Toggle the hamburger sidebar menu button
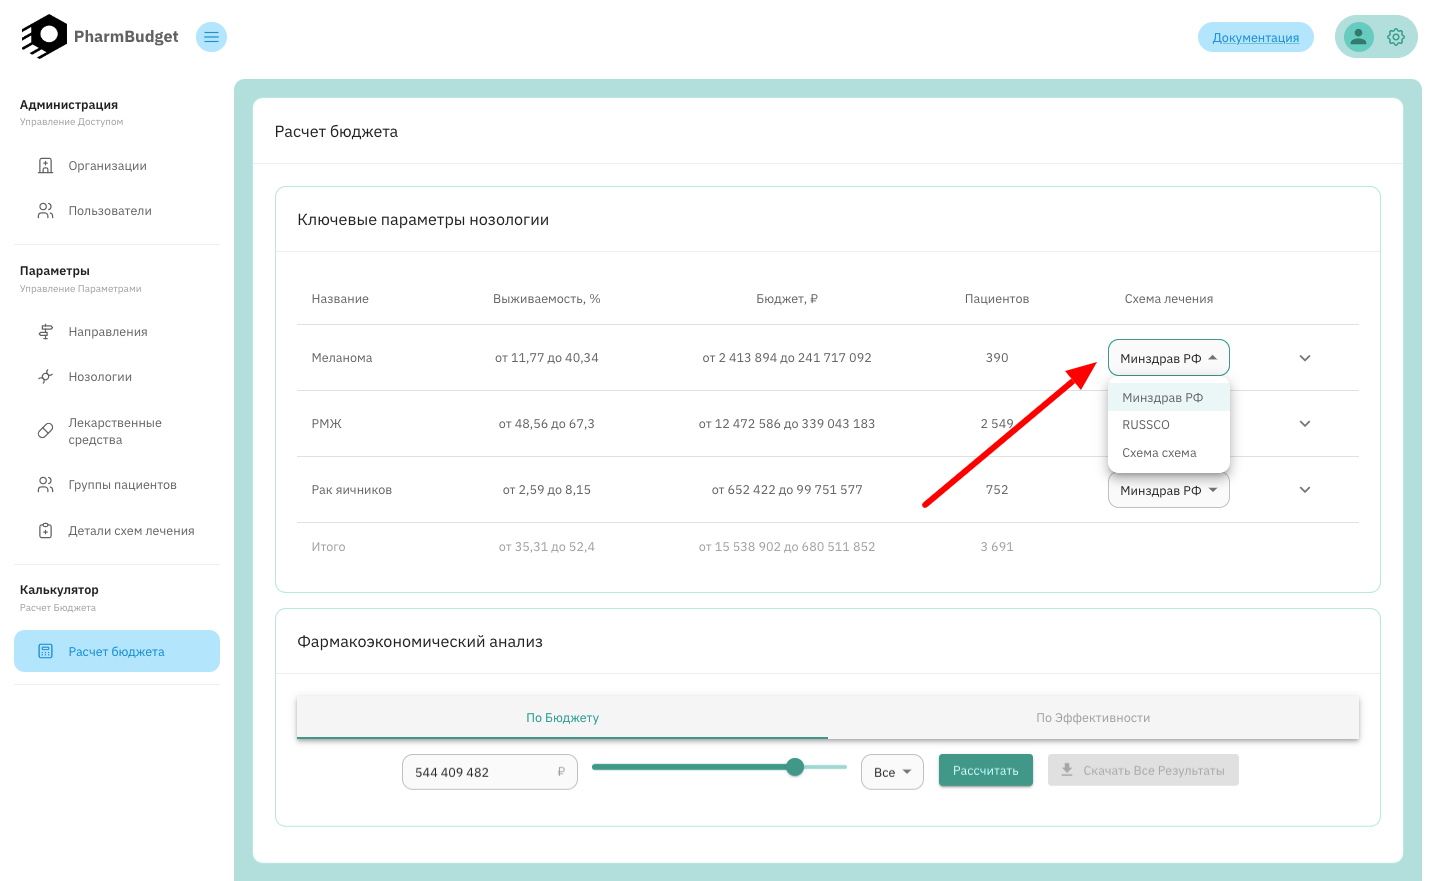This screenshot has height=881, width=1440. click(211, 37)
